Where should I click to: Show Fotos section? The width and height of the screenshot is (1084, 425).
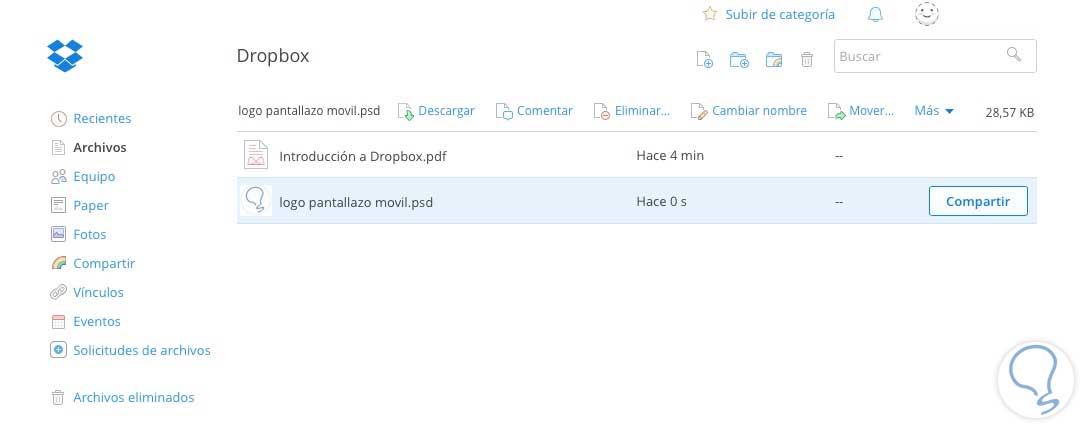coord(90,235)
